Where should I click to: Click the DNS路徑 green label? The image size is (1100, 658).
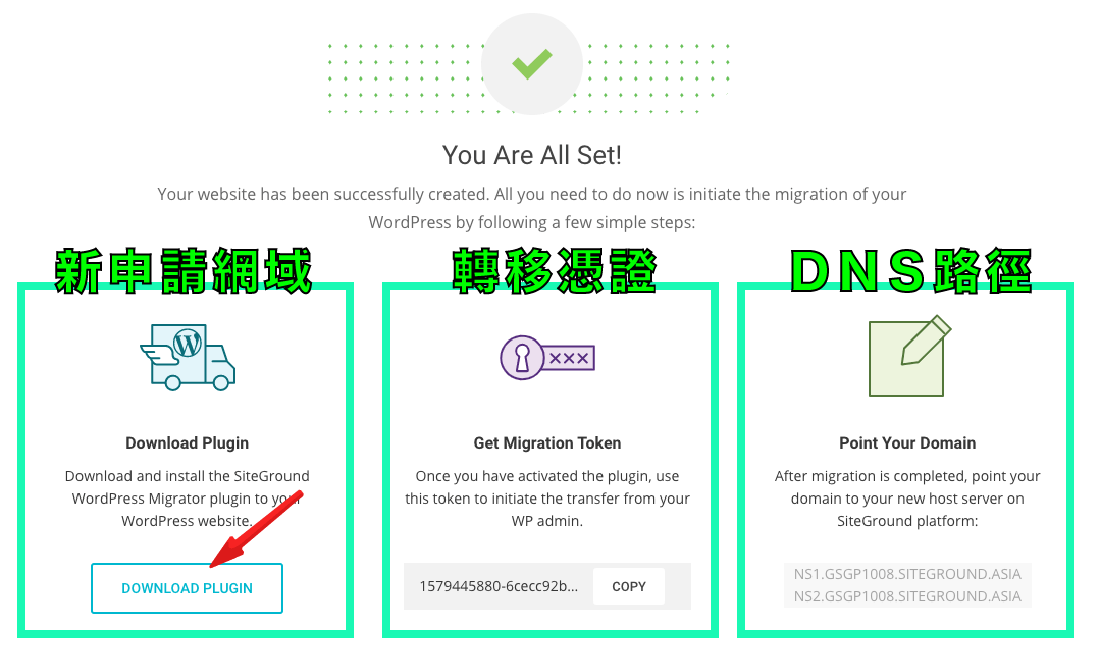(911, 271)
